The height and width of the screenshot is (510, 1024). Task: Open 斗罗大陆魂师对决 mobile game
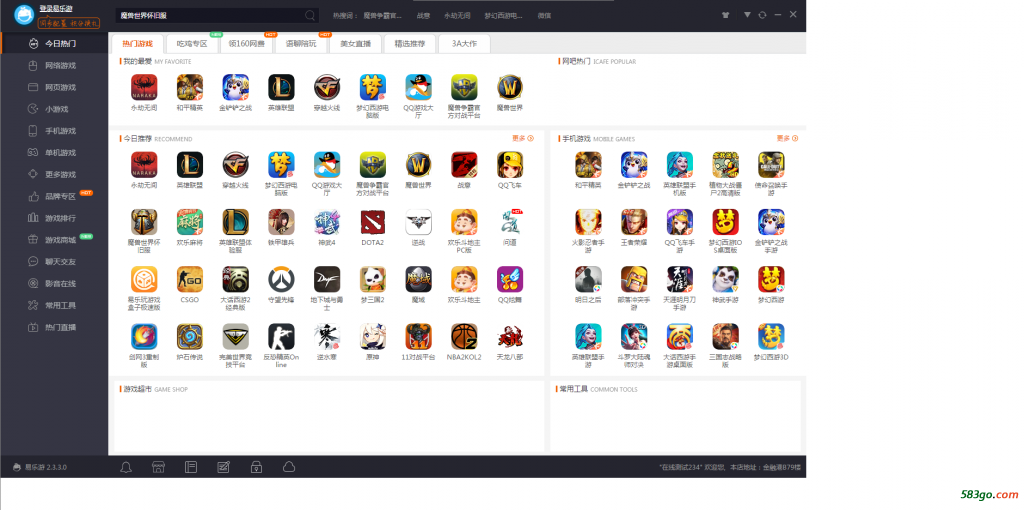633,336
